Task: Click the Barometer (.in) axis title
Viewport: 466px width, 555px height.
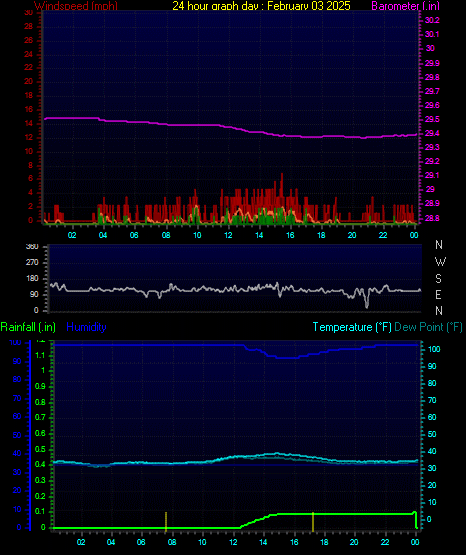Action: (405, 6)
